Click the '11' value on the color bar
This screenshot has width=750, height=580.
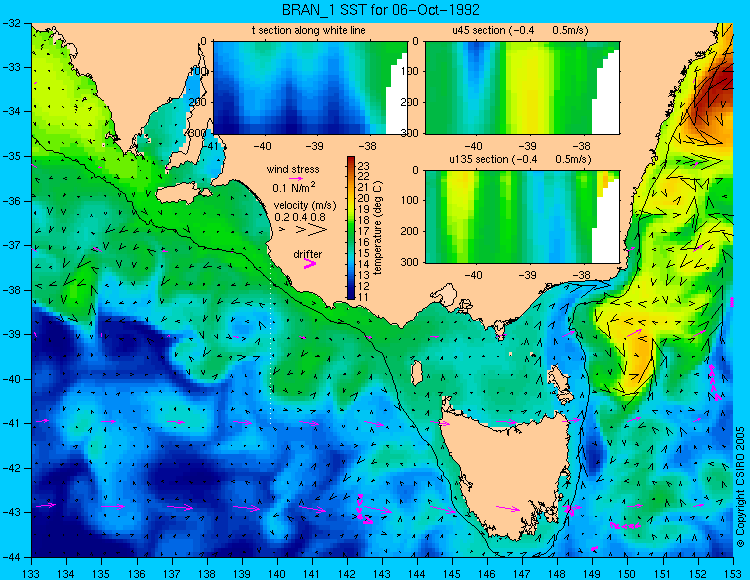click(364, 297)
